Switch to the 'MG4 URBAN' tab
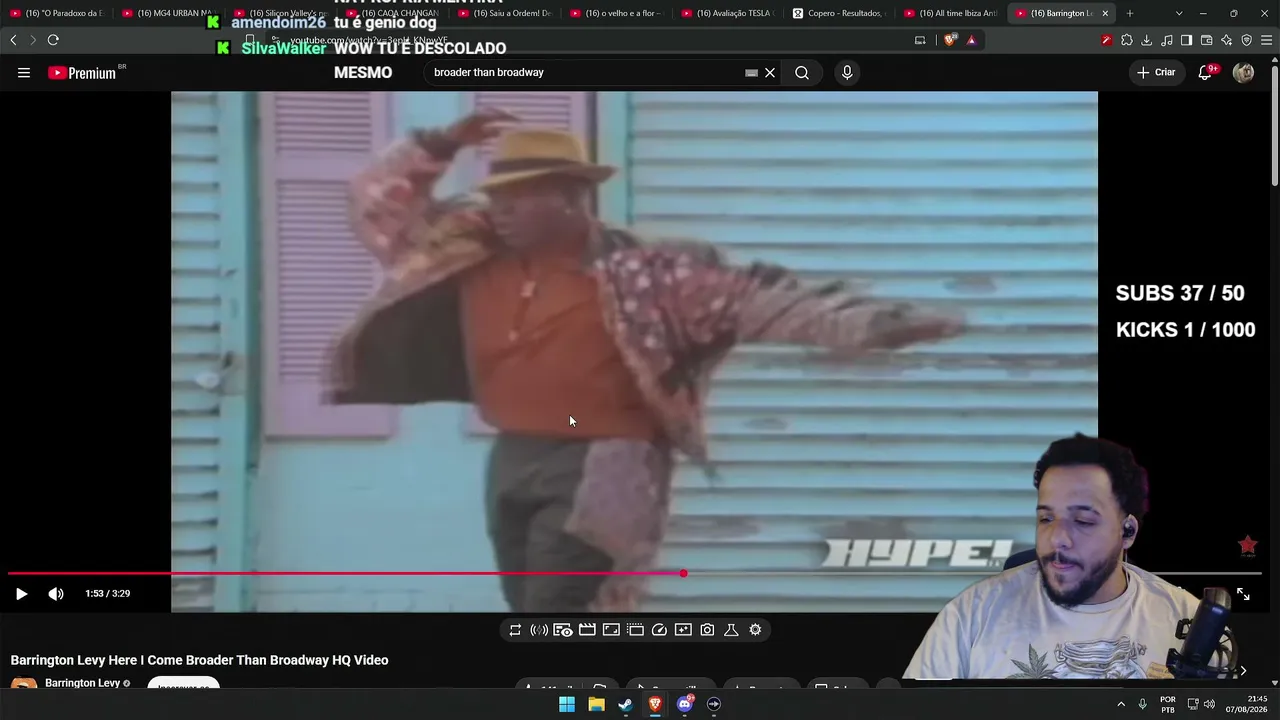 pos(168,13)
